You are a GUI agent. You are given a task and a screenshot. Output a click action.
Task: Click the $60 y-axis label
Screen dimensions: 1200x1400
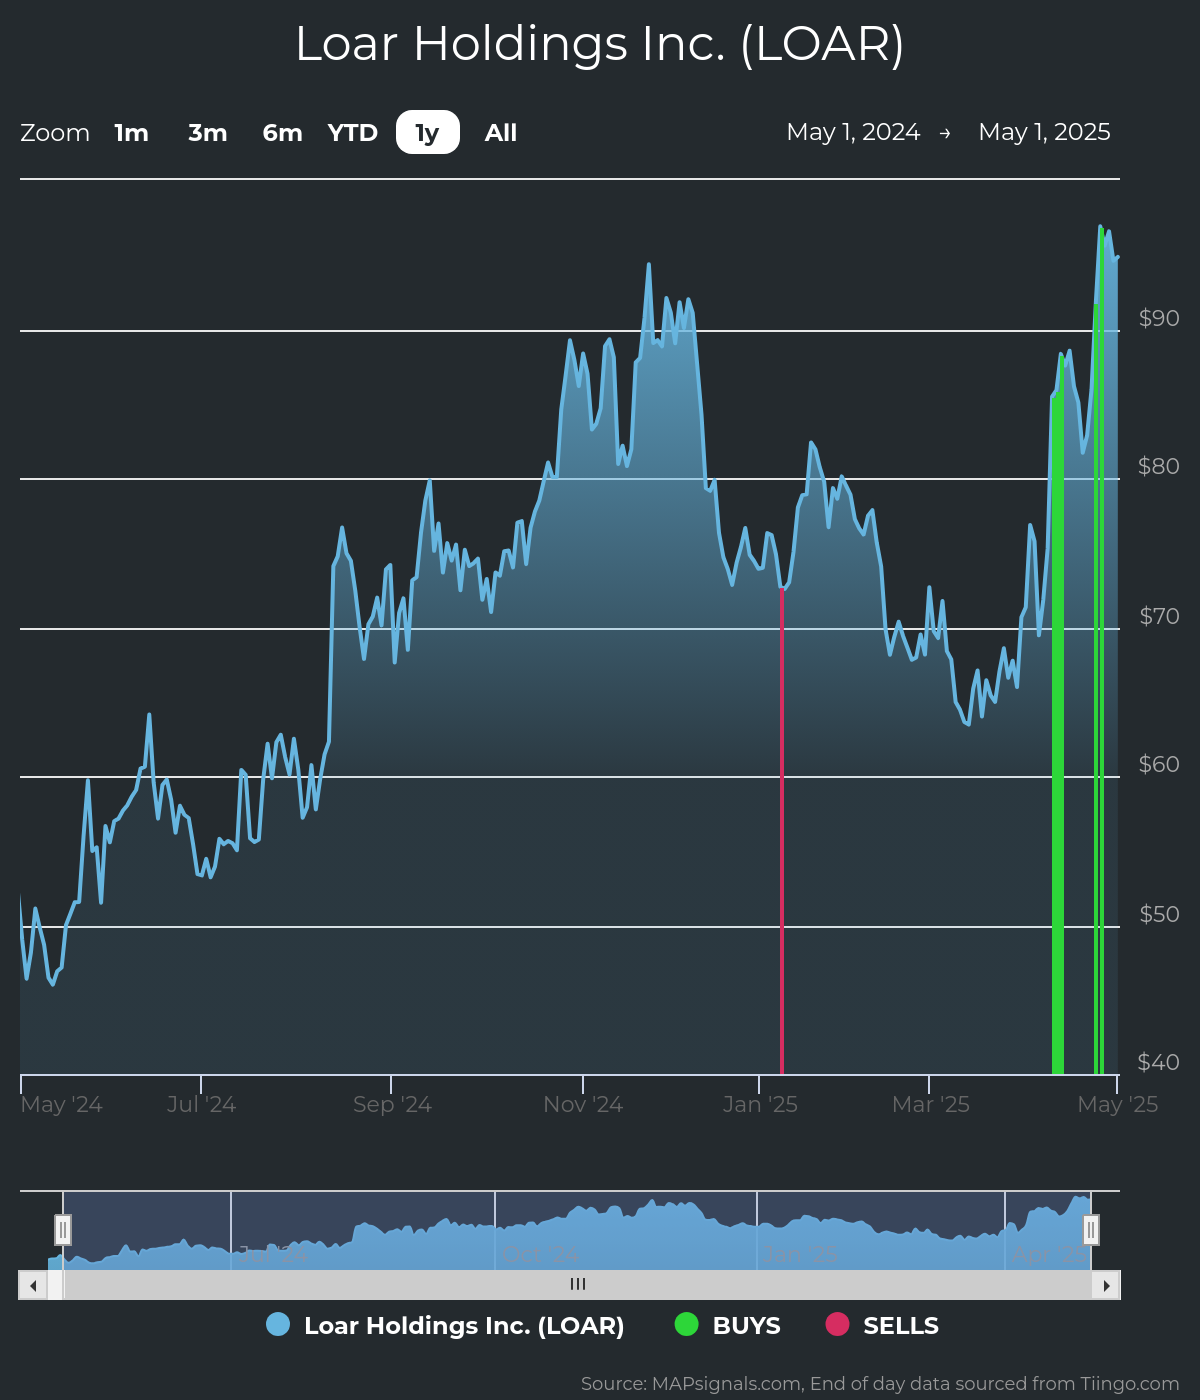tap(1159, 764)
